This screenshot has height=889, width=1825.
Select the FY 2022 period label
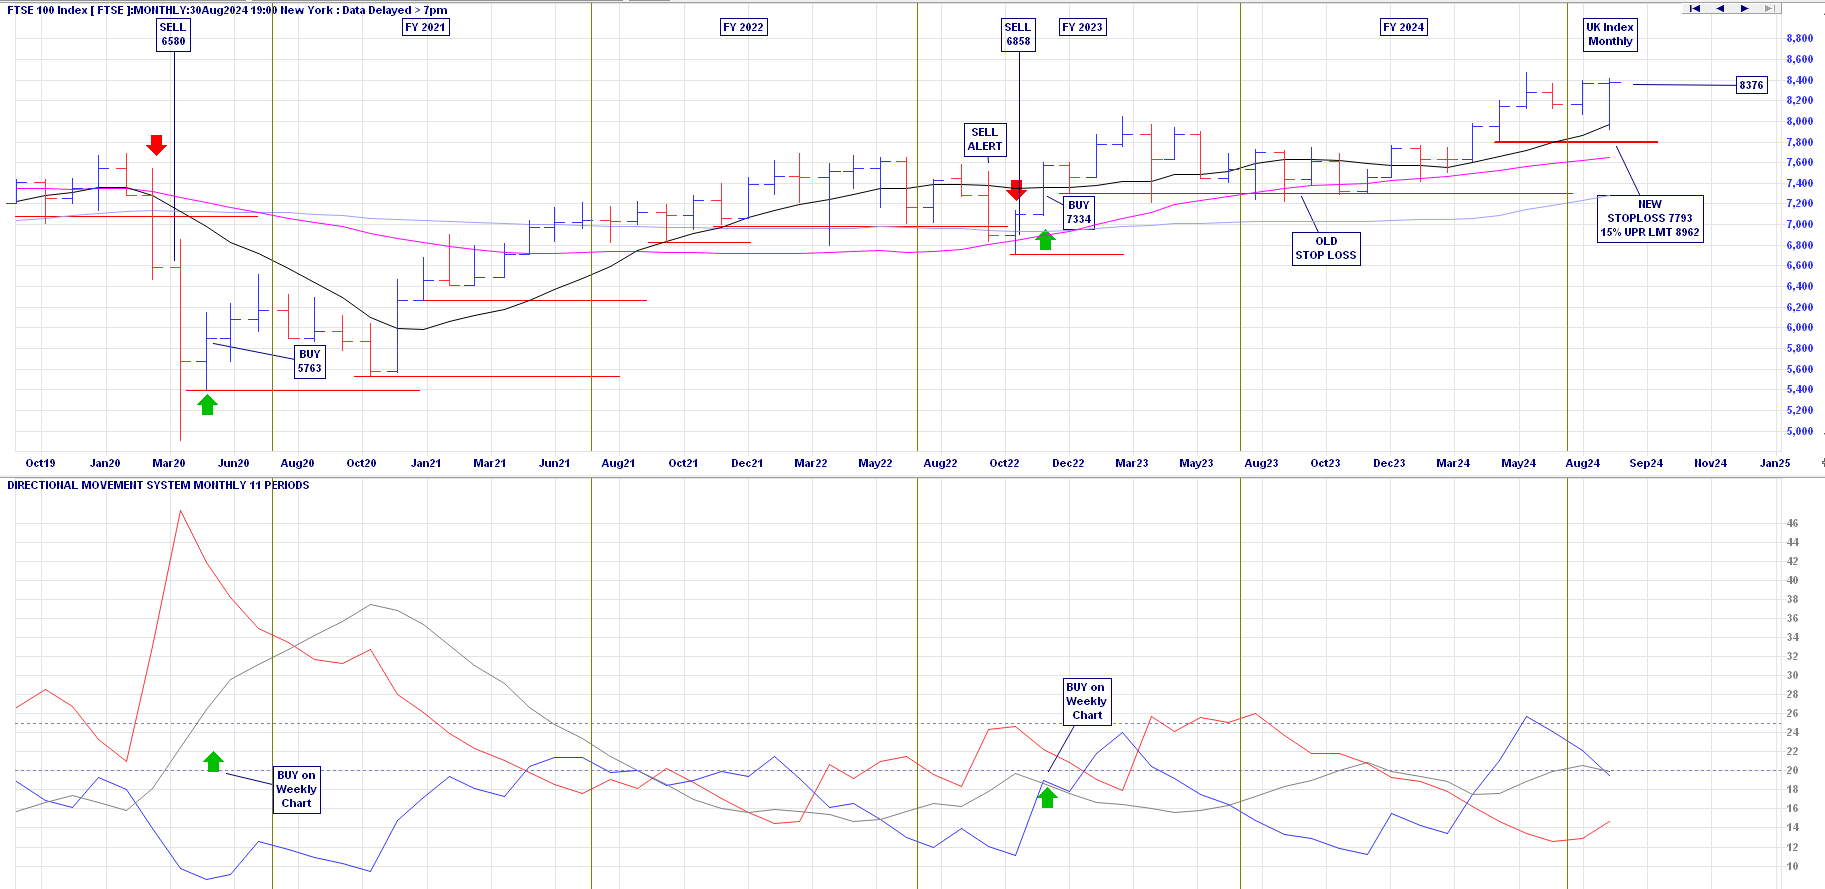pos(743,27)
